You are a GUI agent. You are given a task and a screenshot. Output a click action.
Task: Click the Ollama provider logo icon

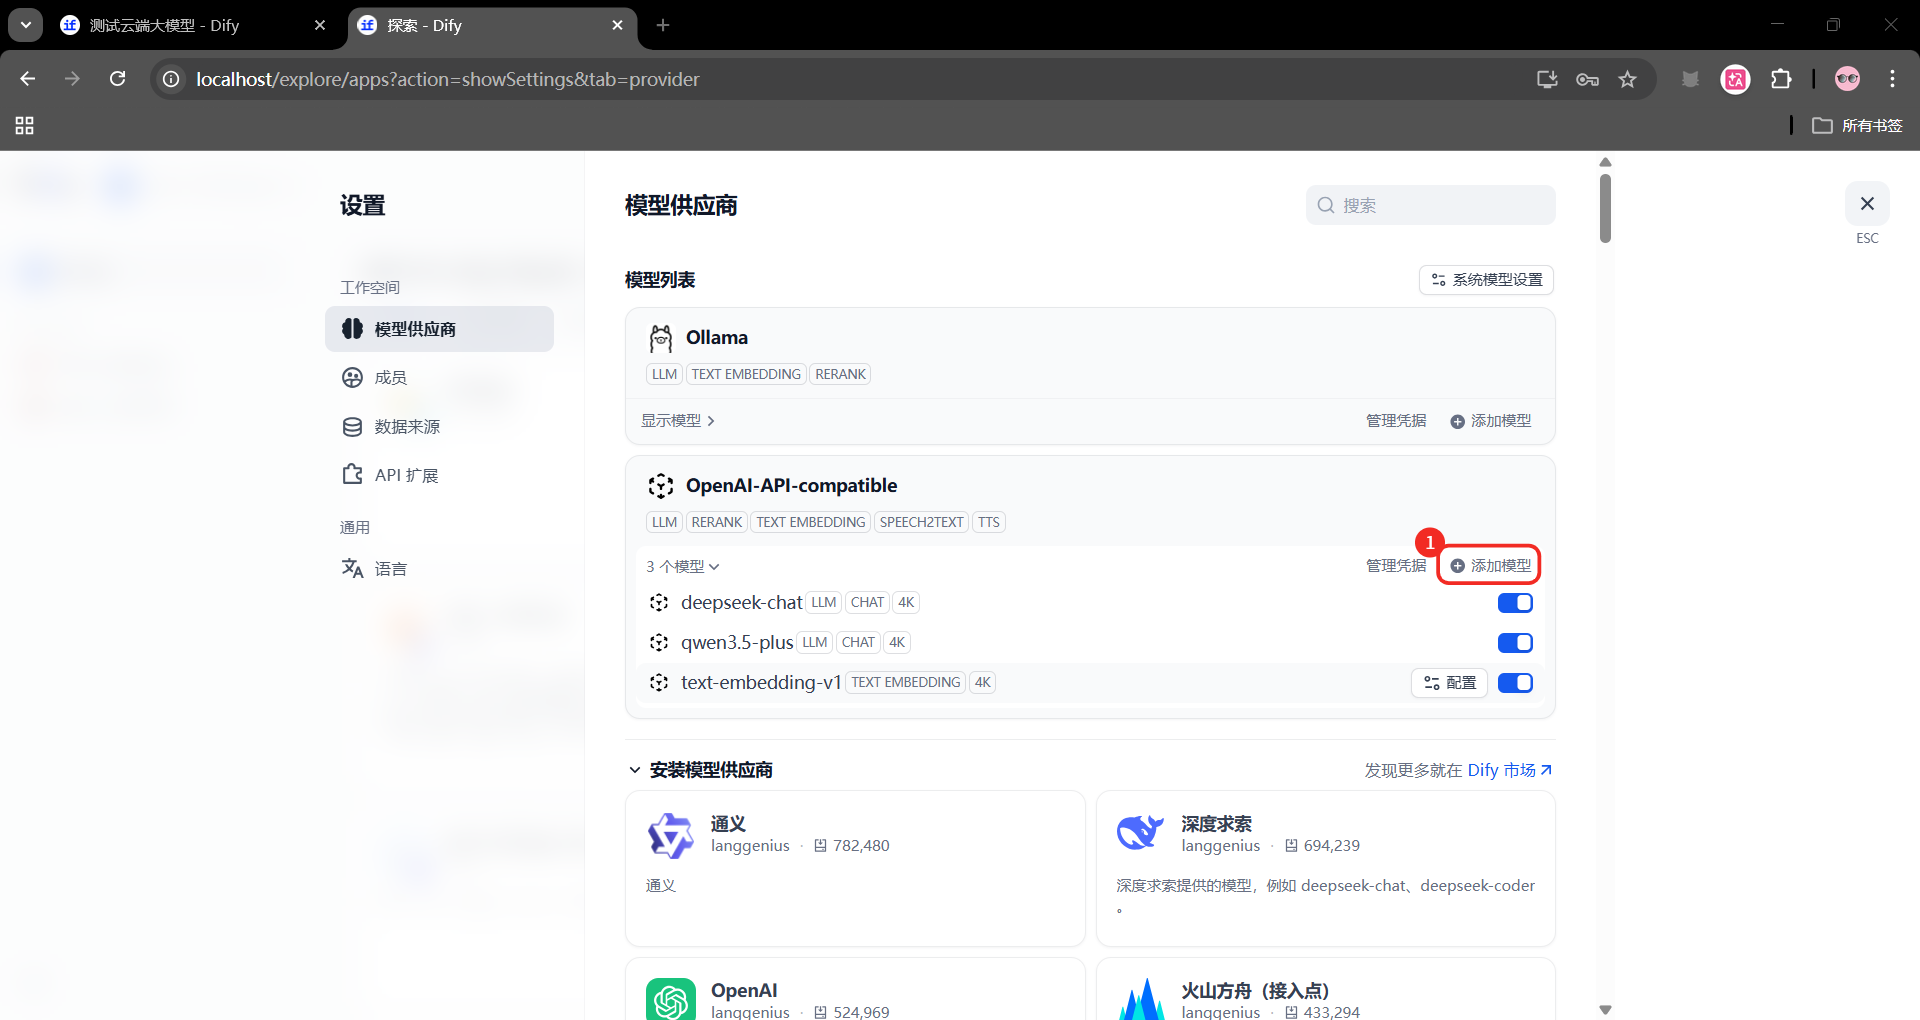click(x=661, y=339)
